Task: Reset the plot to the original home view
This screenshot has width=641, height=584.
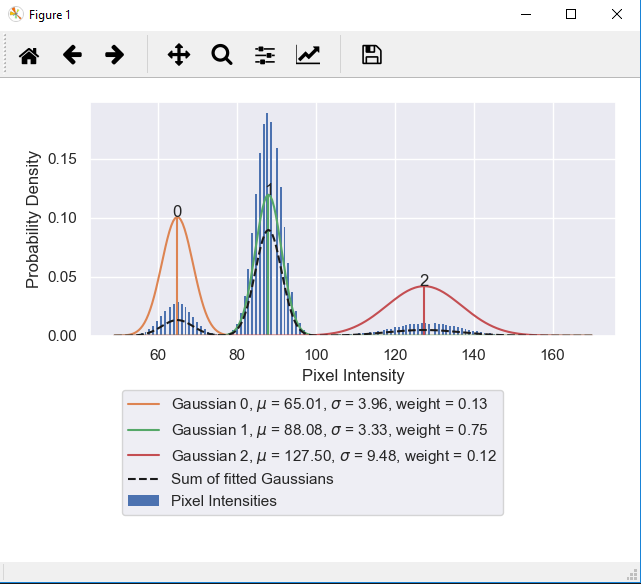Action: click(x=29, y=55)
